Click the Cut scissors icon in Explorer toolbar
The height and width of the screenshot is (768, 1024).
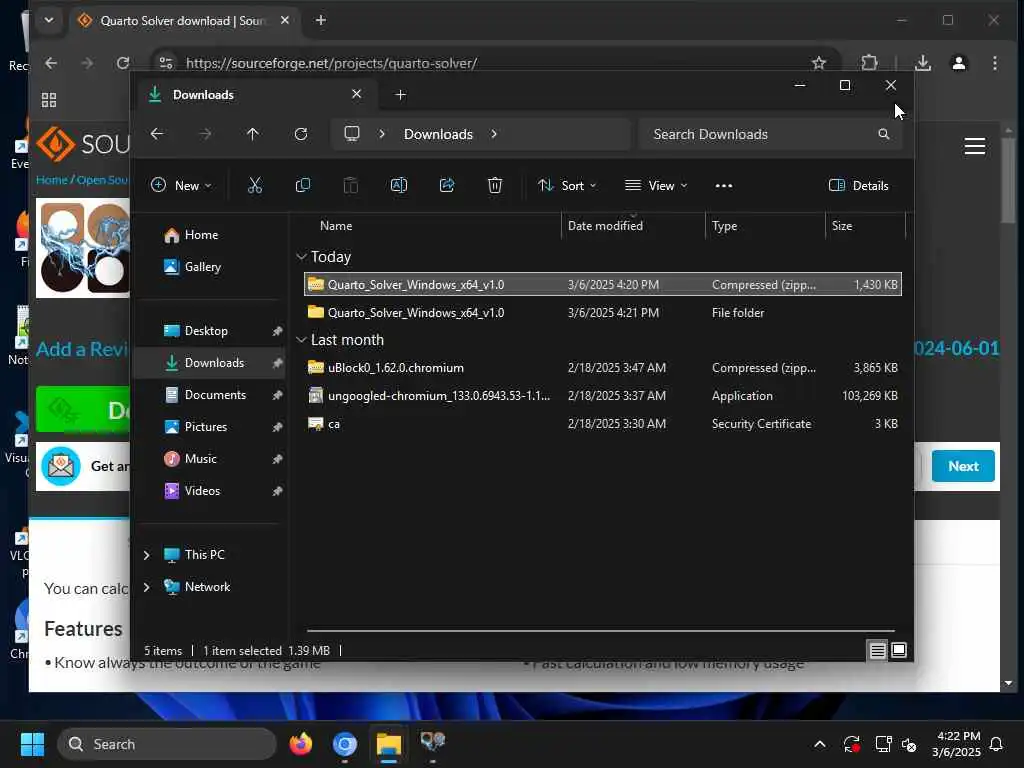click(255, 185)
